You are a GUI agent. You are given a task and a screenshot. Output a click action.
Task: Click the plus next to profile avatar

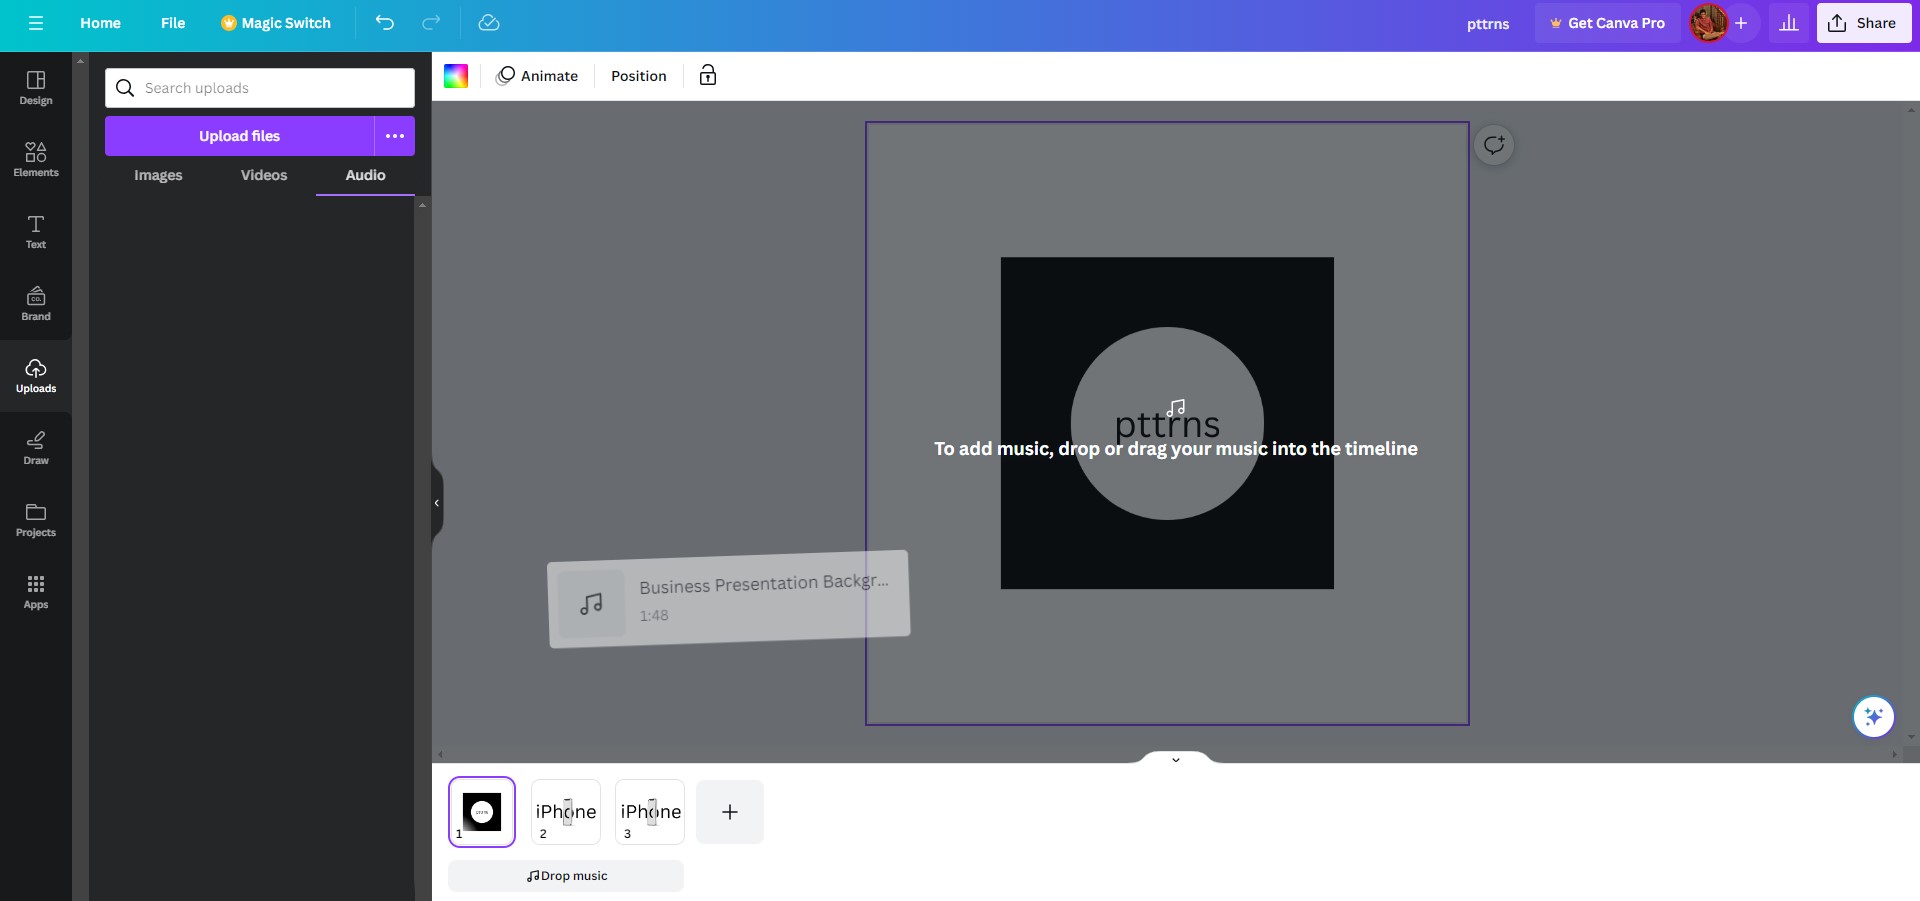(1741, 23)
